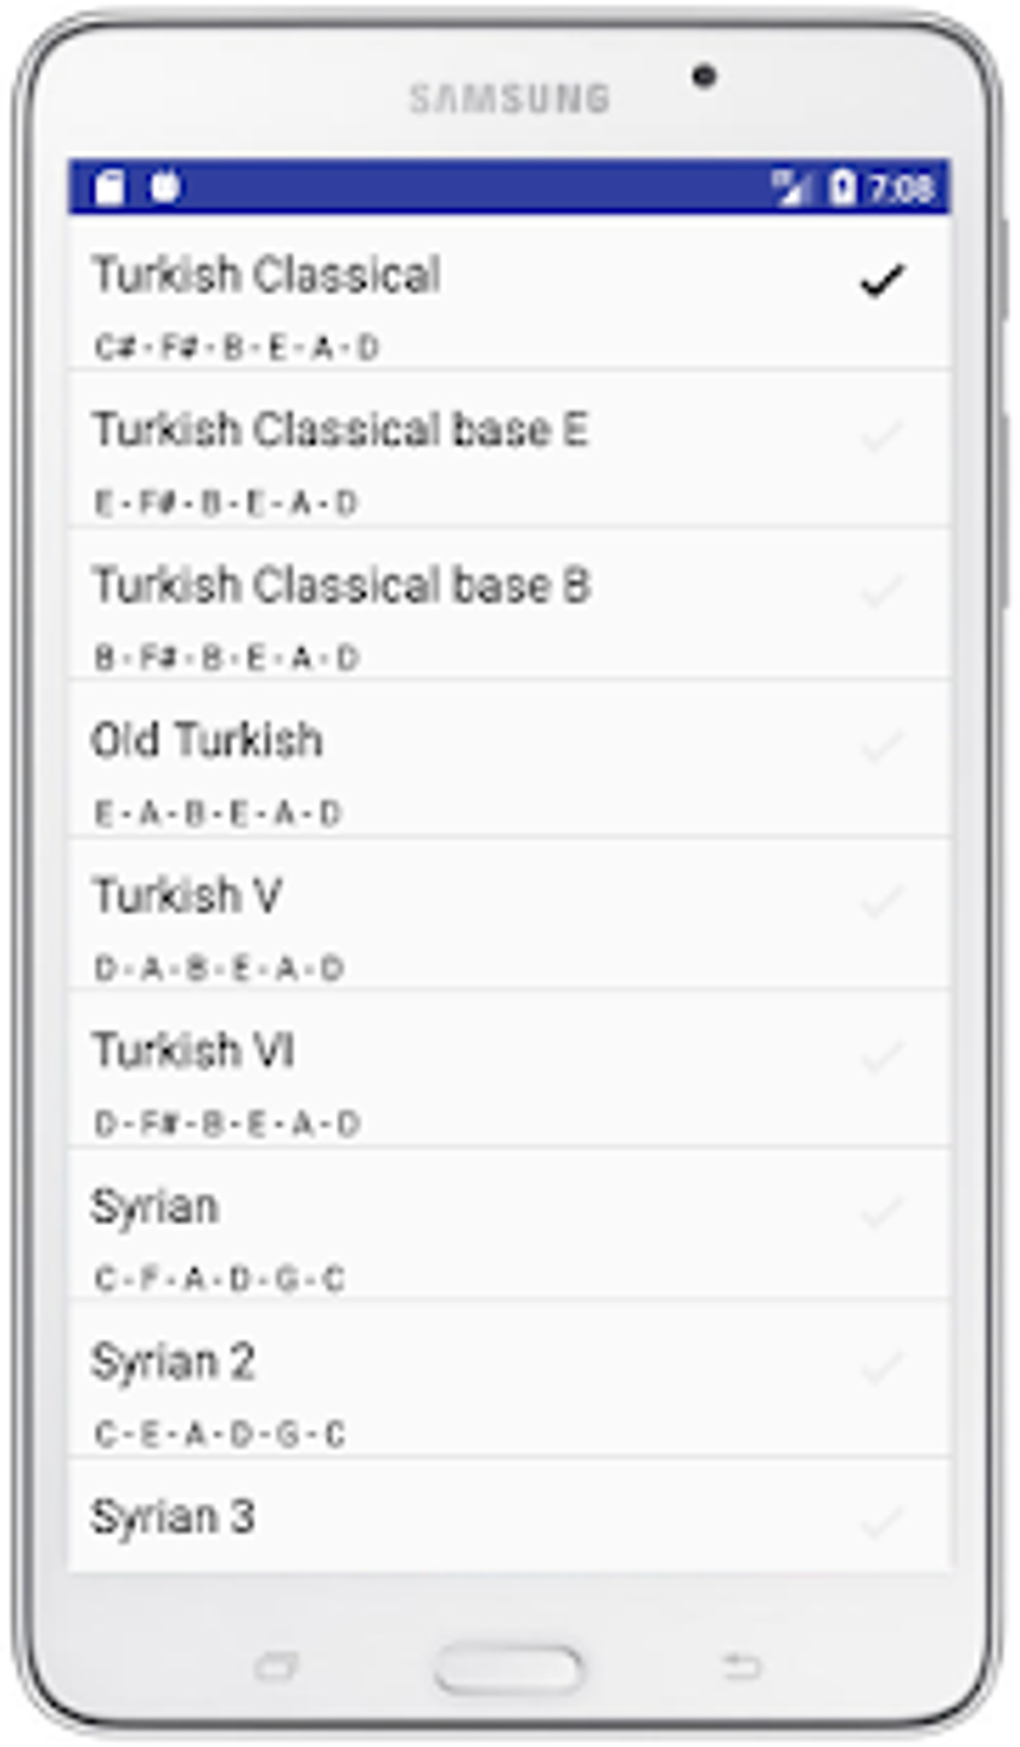The image size is (1020, 1747).
Task: Tap the Android debug icon in status bar
Action: click(164, 187)
